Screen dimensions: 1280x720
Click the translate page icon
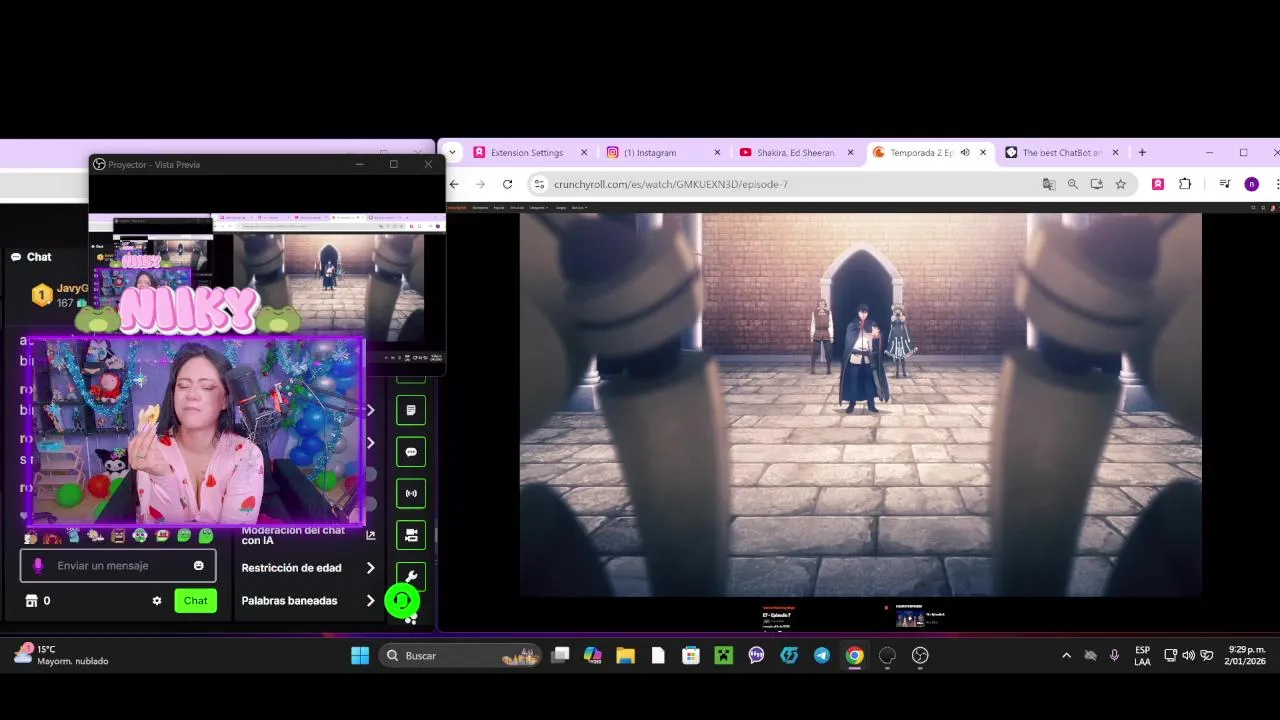1048,184
